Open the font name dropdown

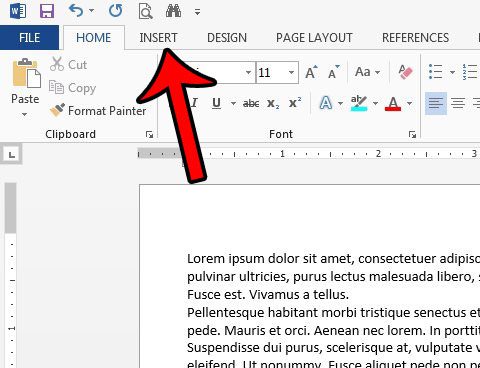(x=248, y=72)
